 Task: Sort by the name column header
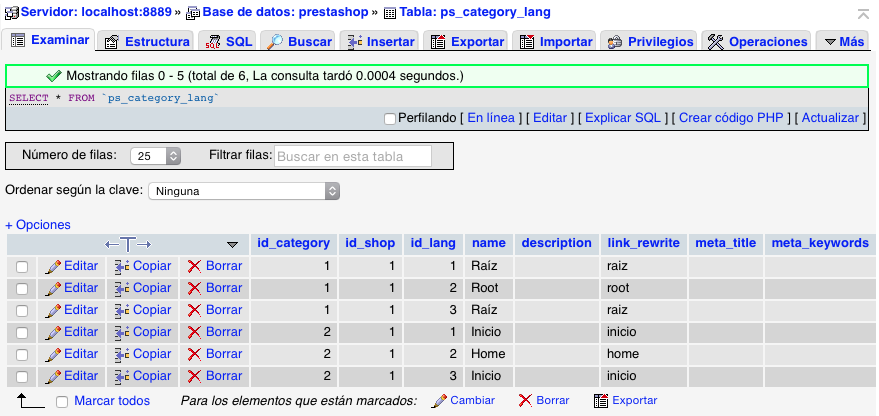(x=489, y=243)
